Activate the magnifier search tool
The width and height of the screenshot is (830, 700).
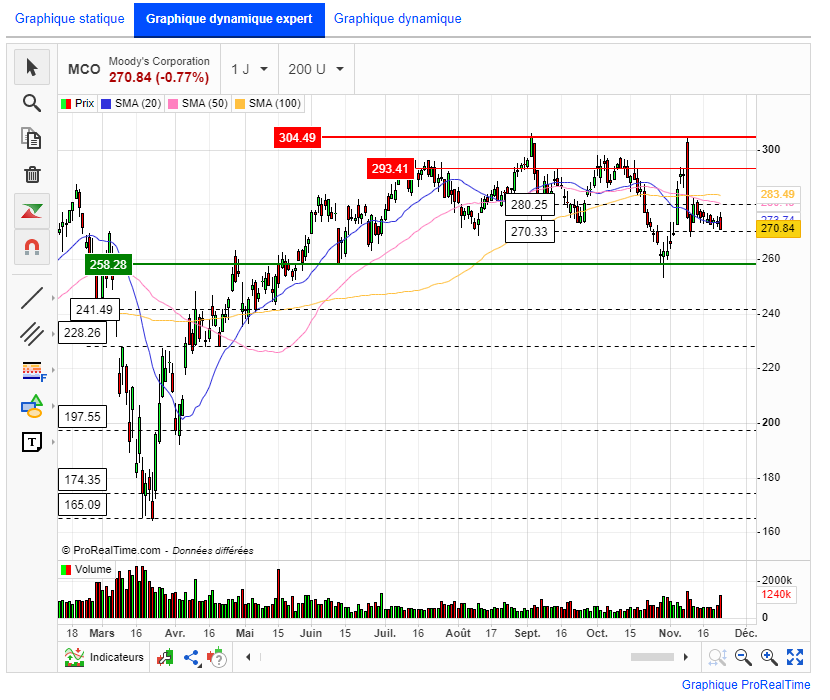(x=32, y=103)
